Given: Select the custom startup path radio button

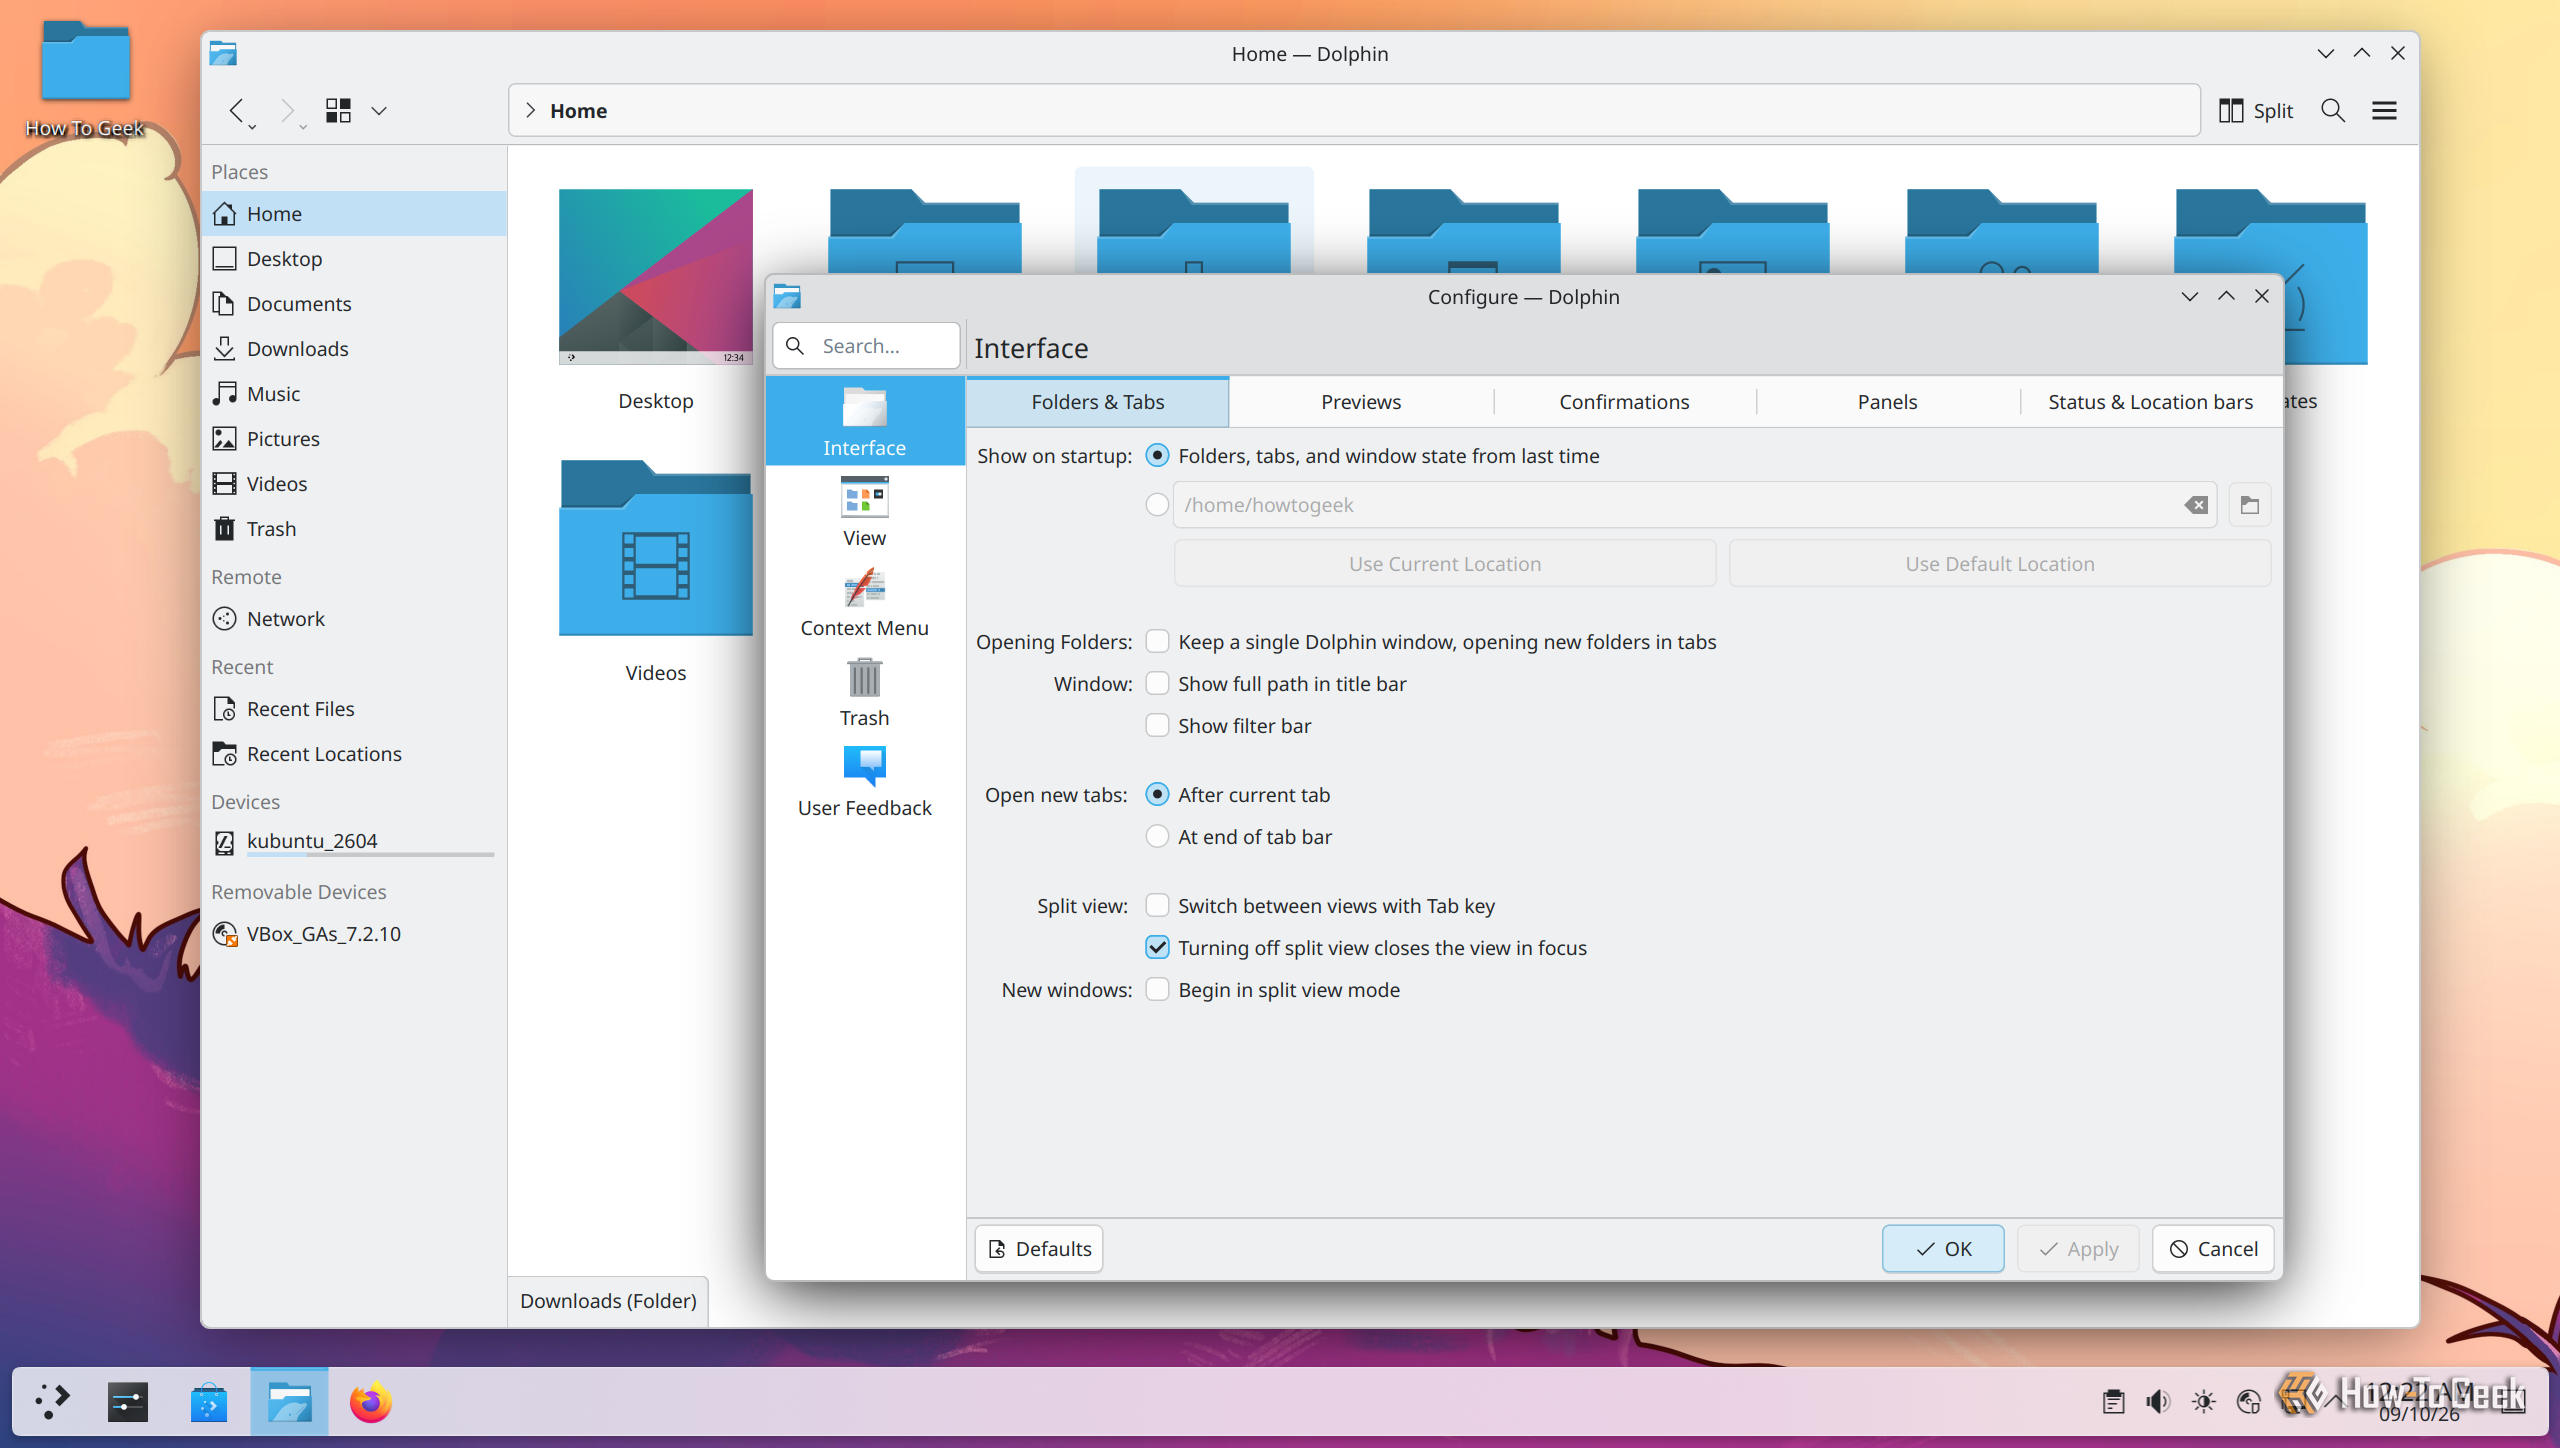Looking at the screenshot, I should click(x=1157, y=505).
